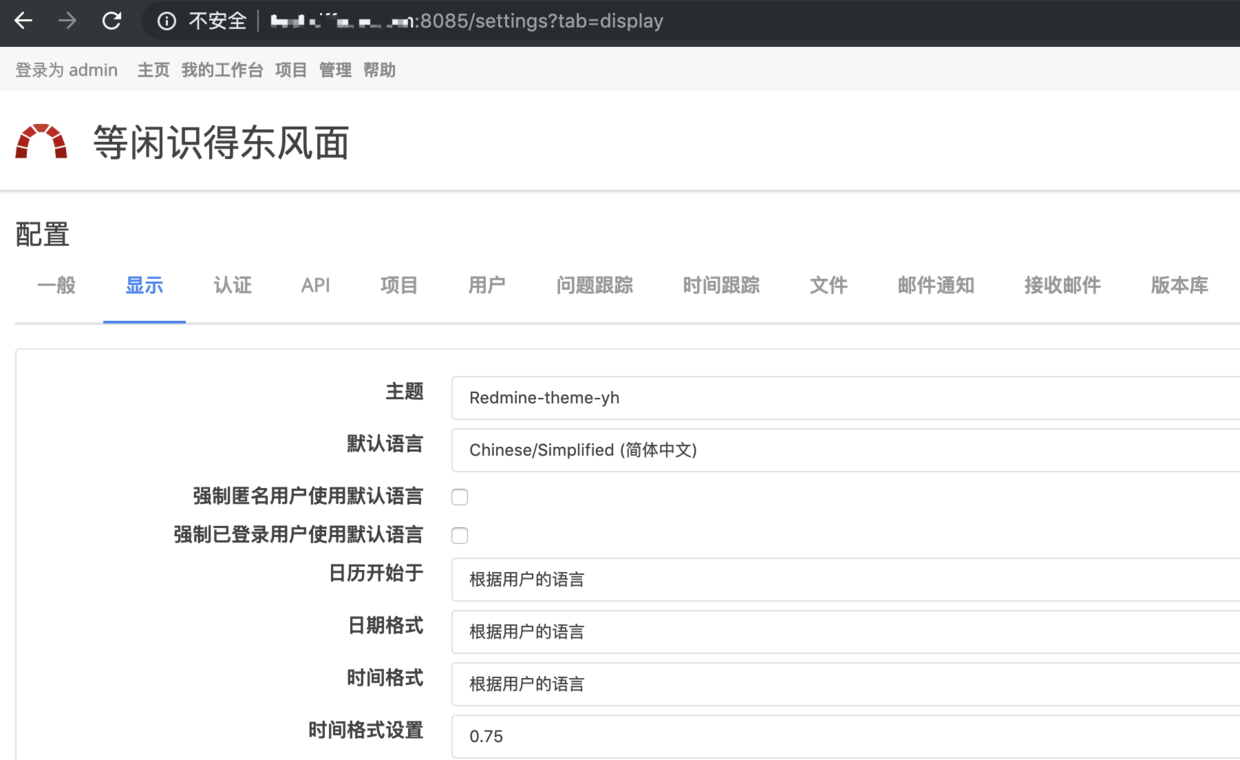Switch to the 版本库 settings tab
The width and height of the screenshot is (1240, 760).
pos(1179,286)
